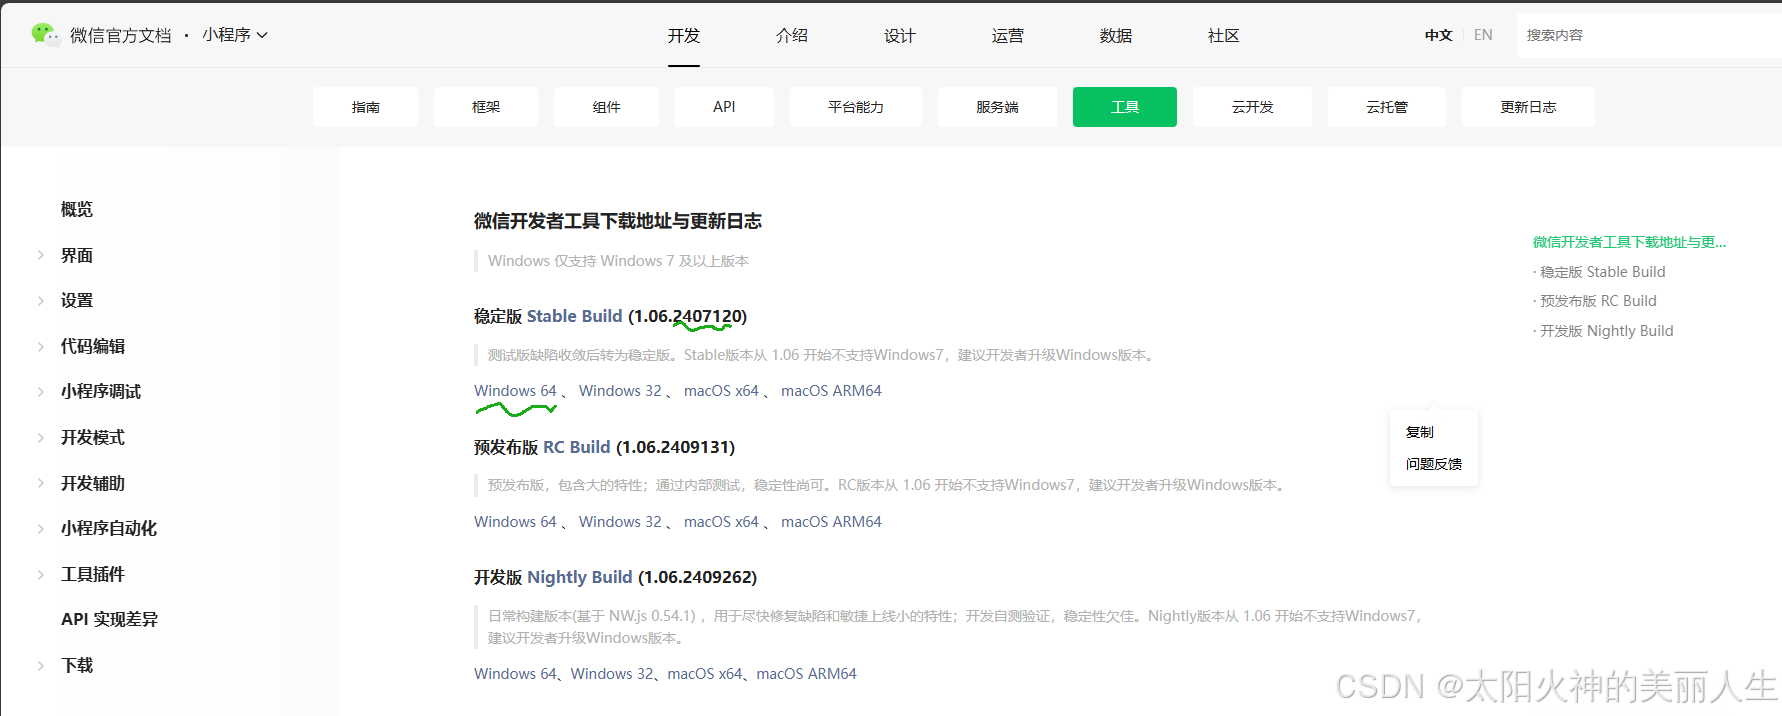Open the 更新日志 sub-navigation button

(x=1528, y=107)
